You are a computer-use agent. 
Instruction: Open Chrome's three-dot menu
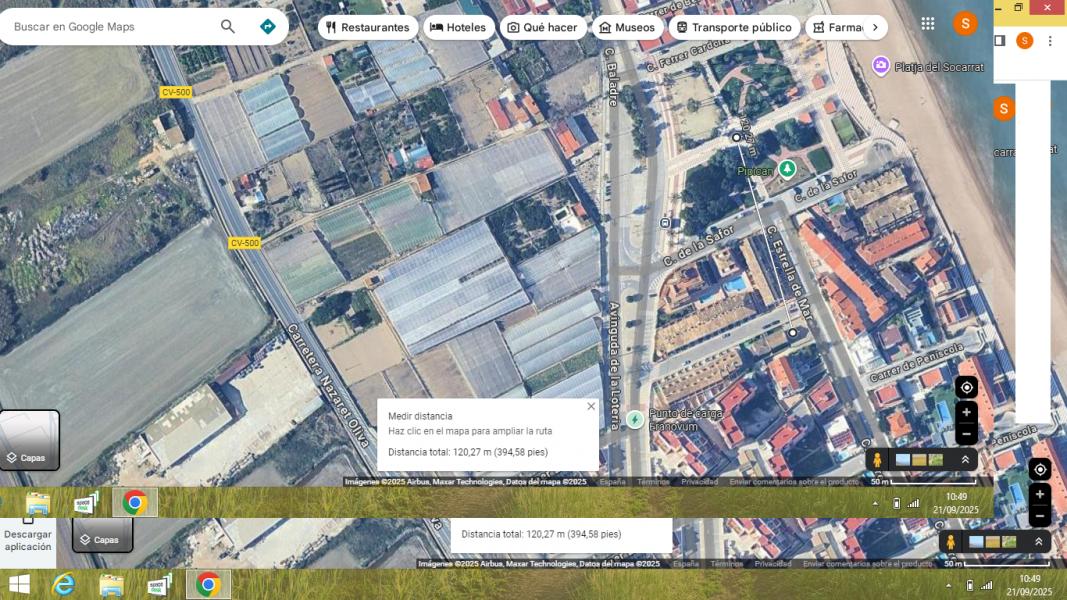(x=1050, y=41)
